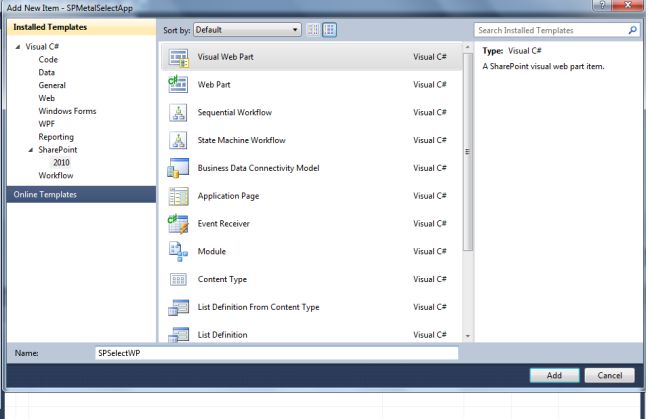Select the 'State Machine Workflow' template name

tap(241, 140)
